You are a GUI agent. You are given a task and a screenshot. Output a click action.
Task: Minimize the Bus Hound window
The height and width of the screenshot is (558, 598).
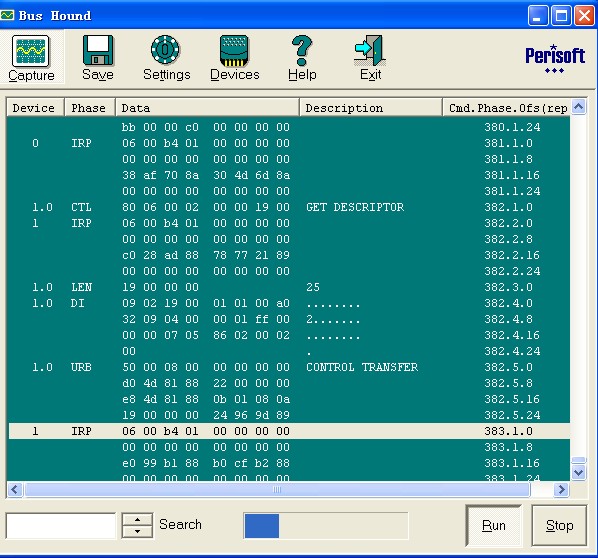click(x=538, y=16)
